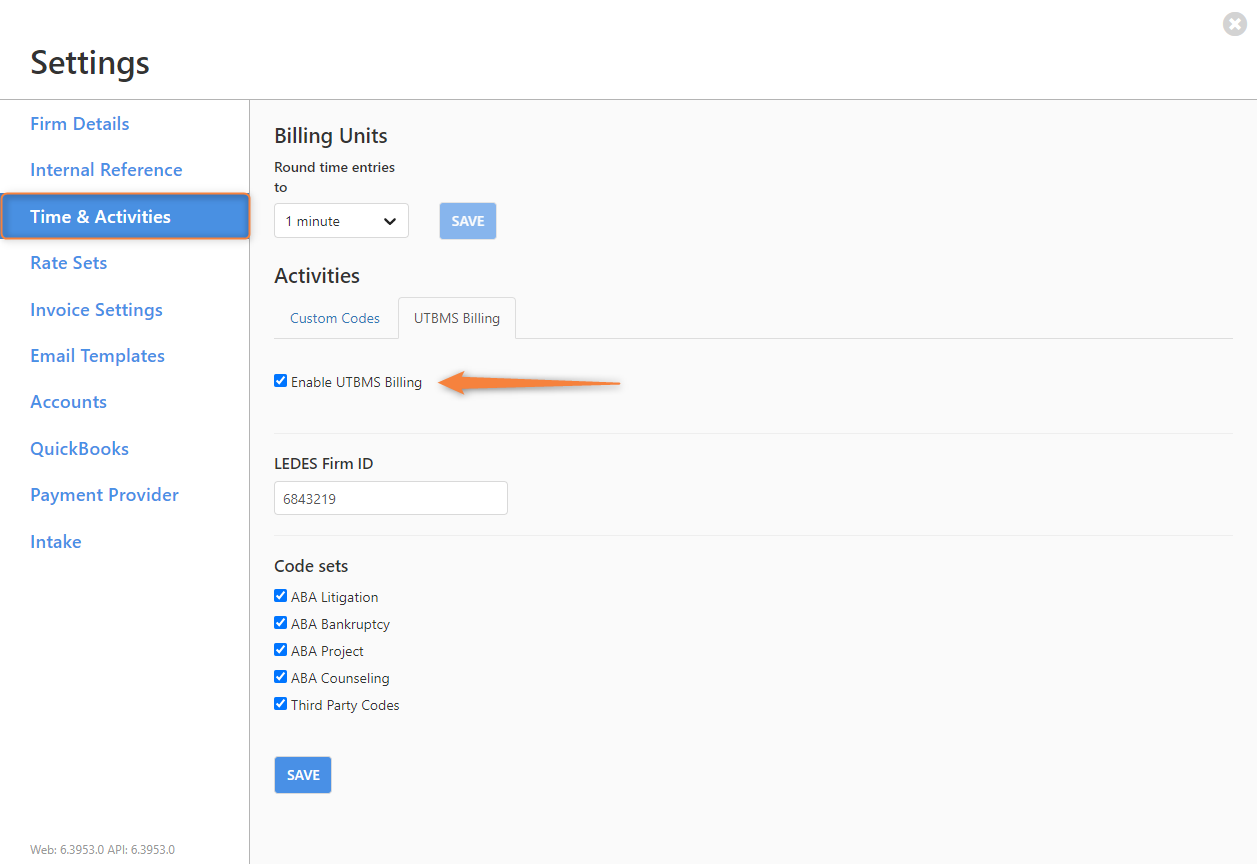1257x864 pixels.
Task: Open Email Templates settings
Action: click(97, 355)
